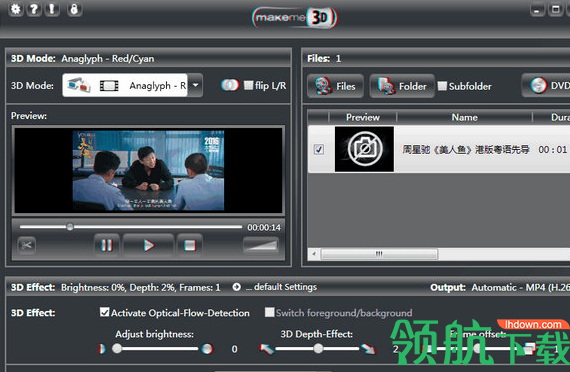
Task: Click the Name column header
Action: (x=464, y=117)
